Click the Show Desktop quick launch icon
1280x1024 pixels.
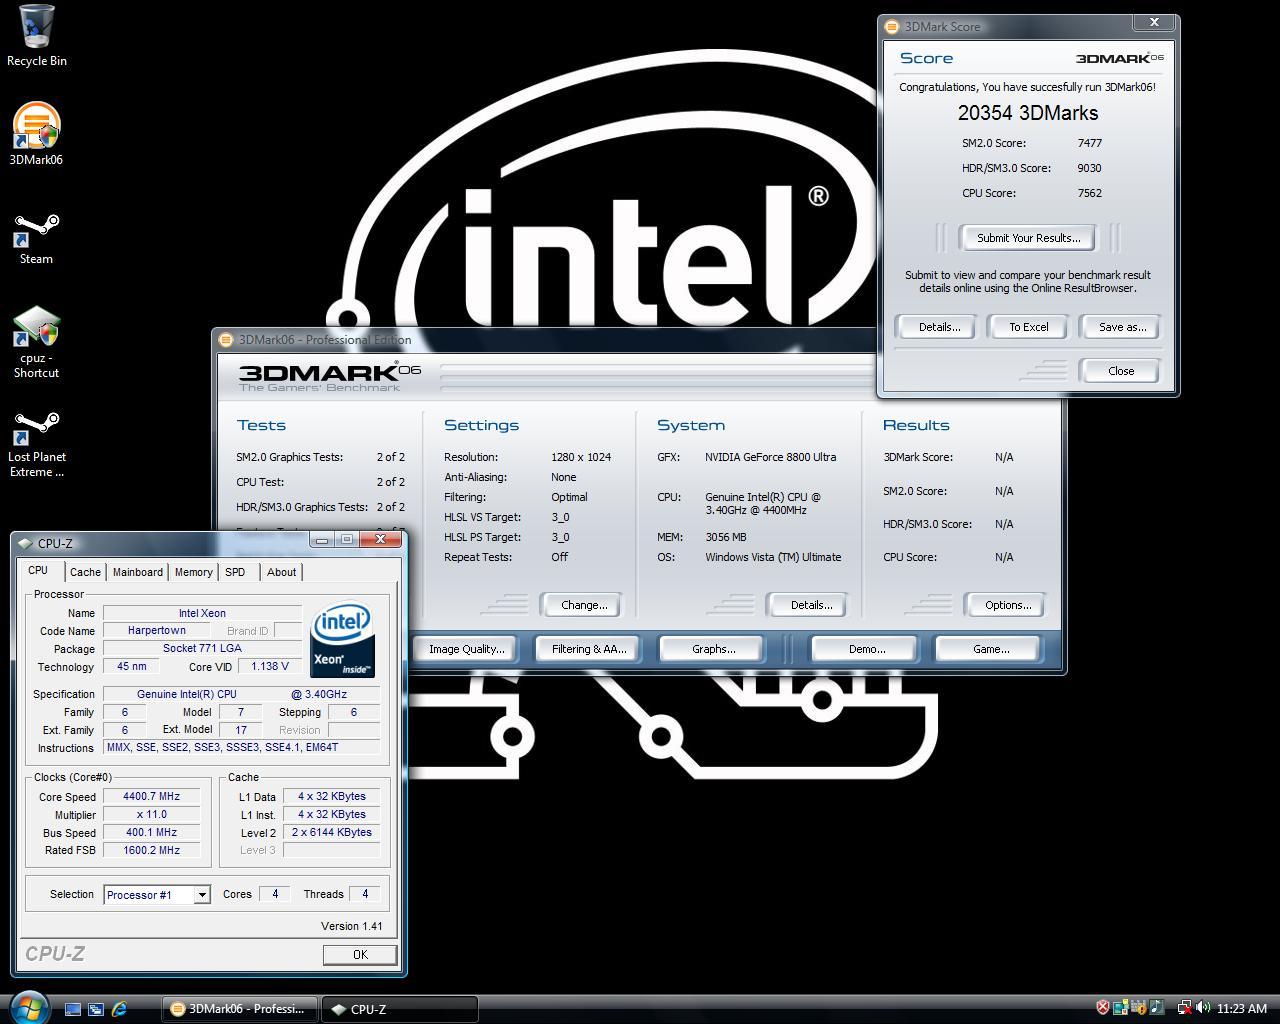(x=73, y=1009)
